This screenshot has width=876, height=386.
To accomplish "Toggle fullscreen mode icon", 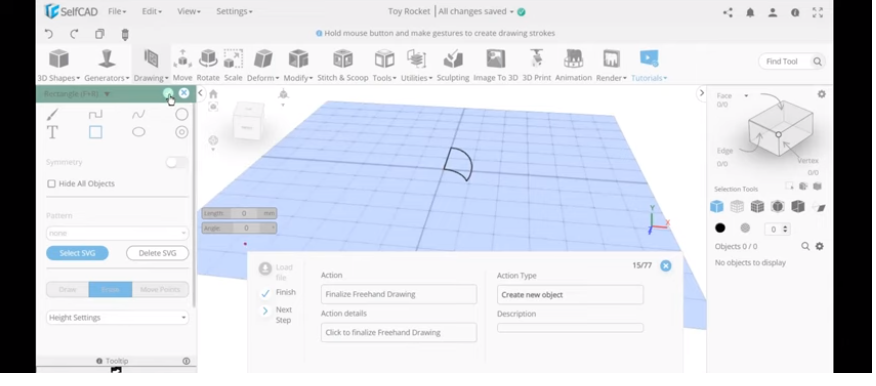I will [817, 12].
